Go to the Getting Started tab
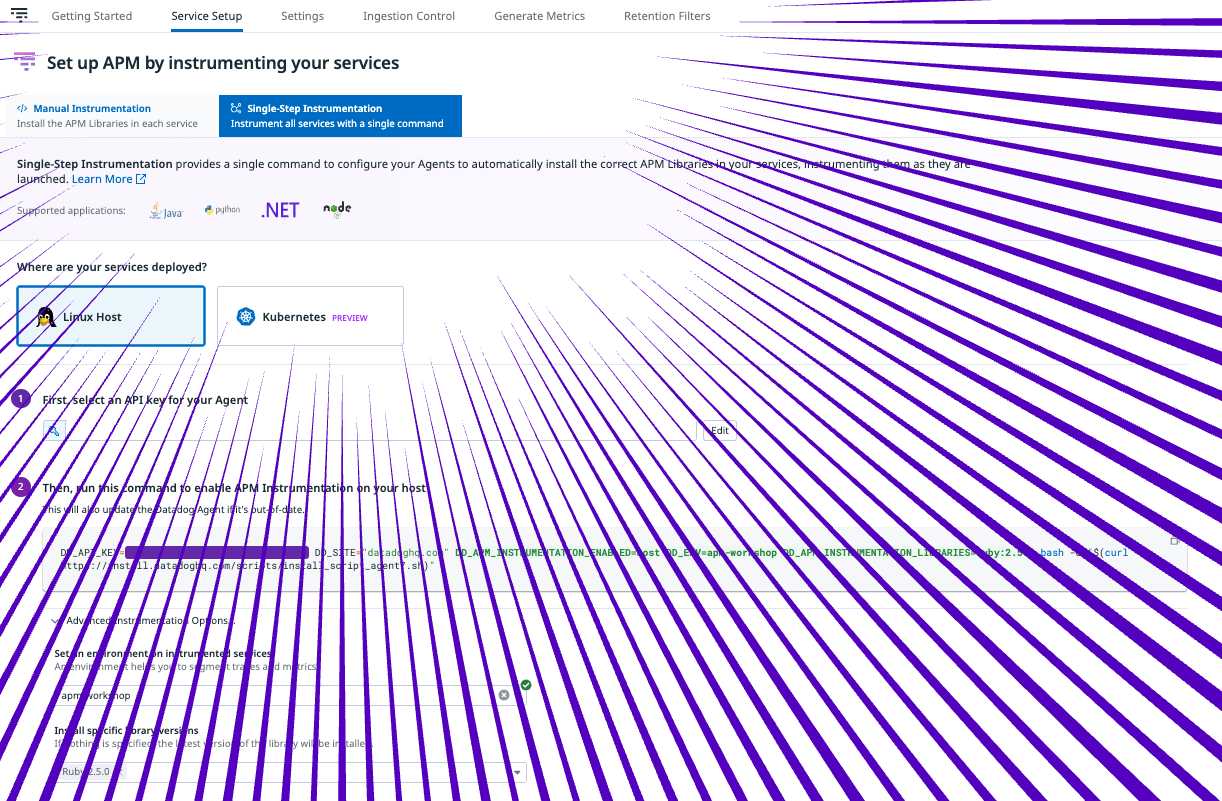This screenshot has width=1222, height=801. [x=92, y=16]
